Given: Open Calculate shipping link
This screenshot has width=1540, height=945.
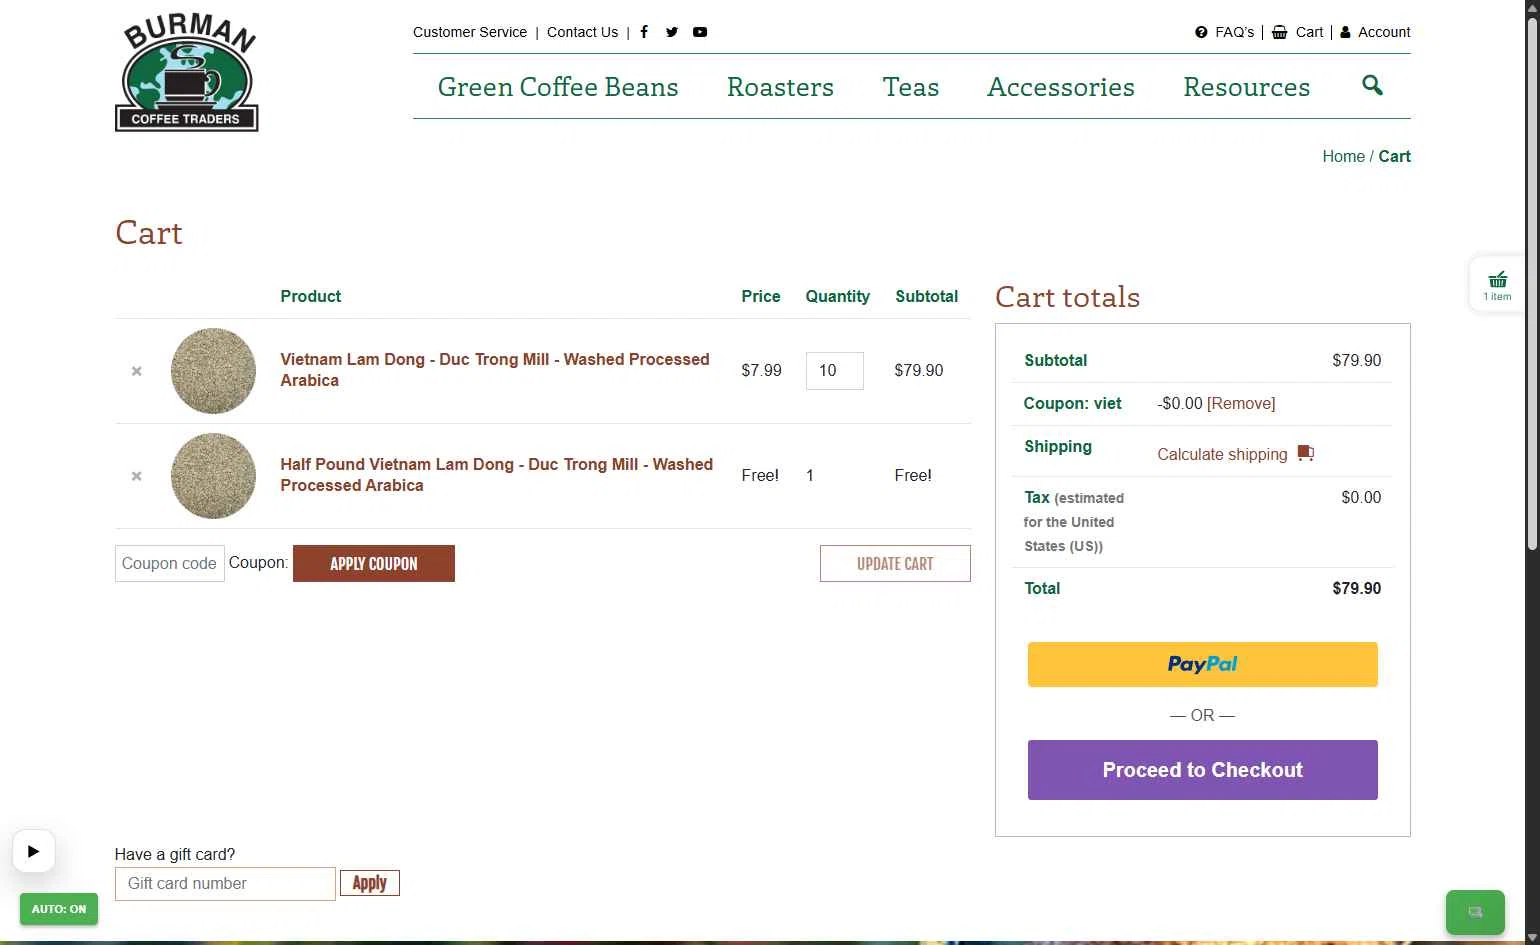Looking at the screenshot, I should coord(1222,454).
